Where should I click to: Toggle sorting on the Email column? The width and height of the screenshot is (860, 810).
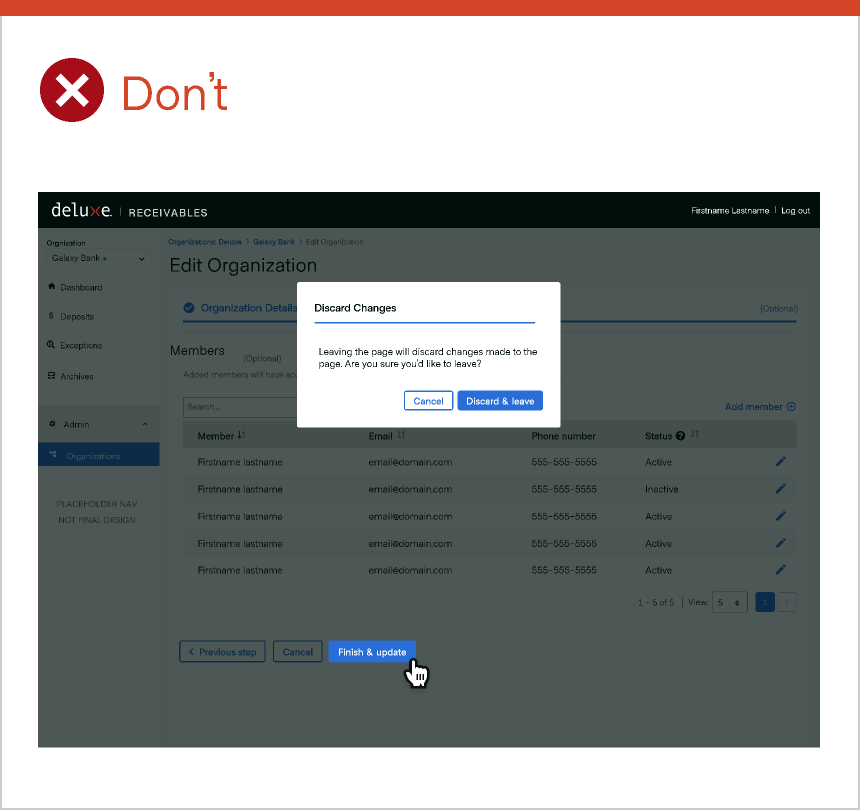403,436
